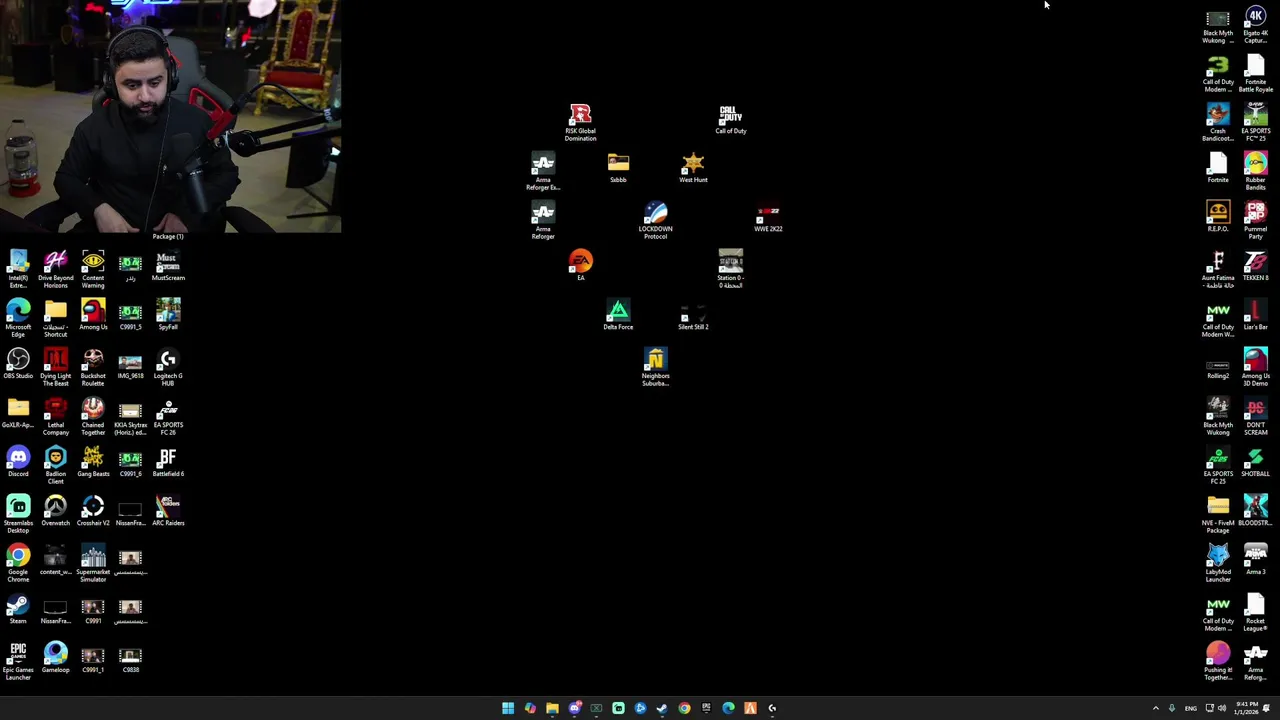Select the WWE 2K game shortcut

pos(768,220)
